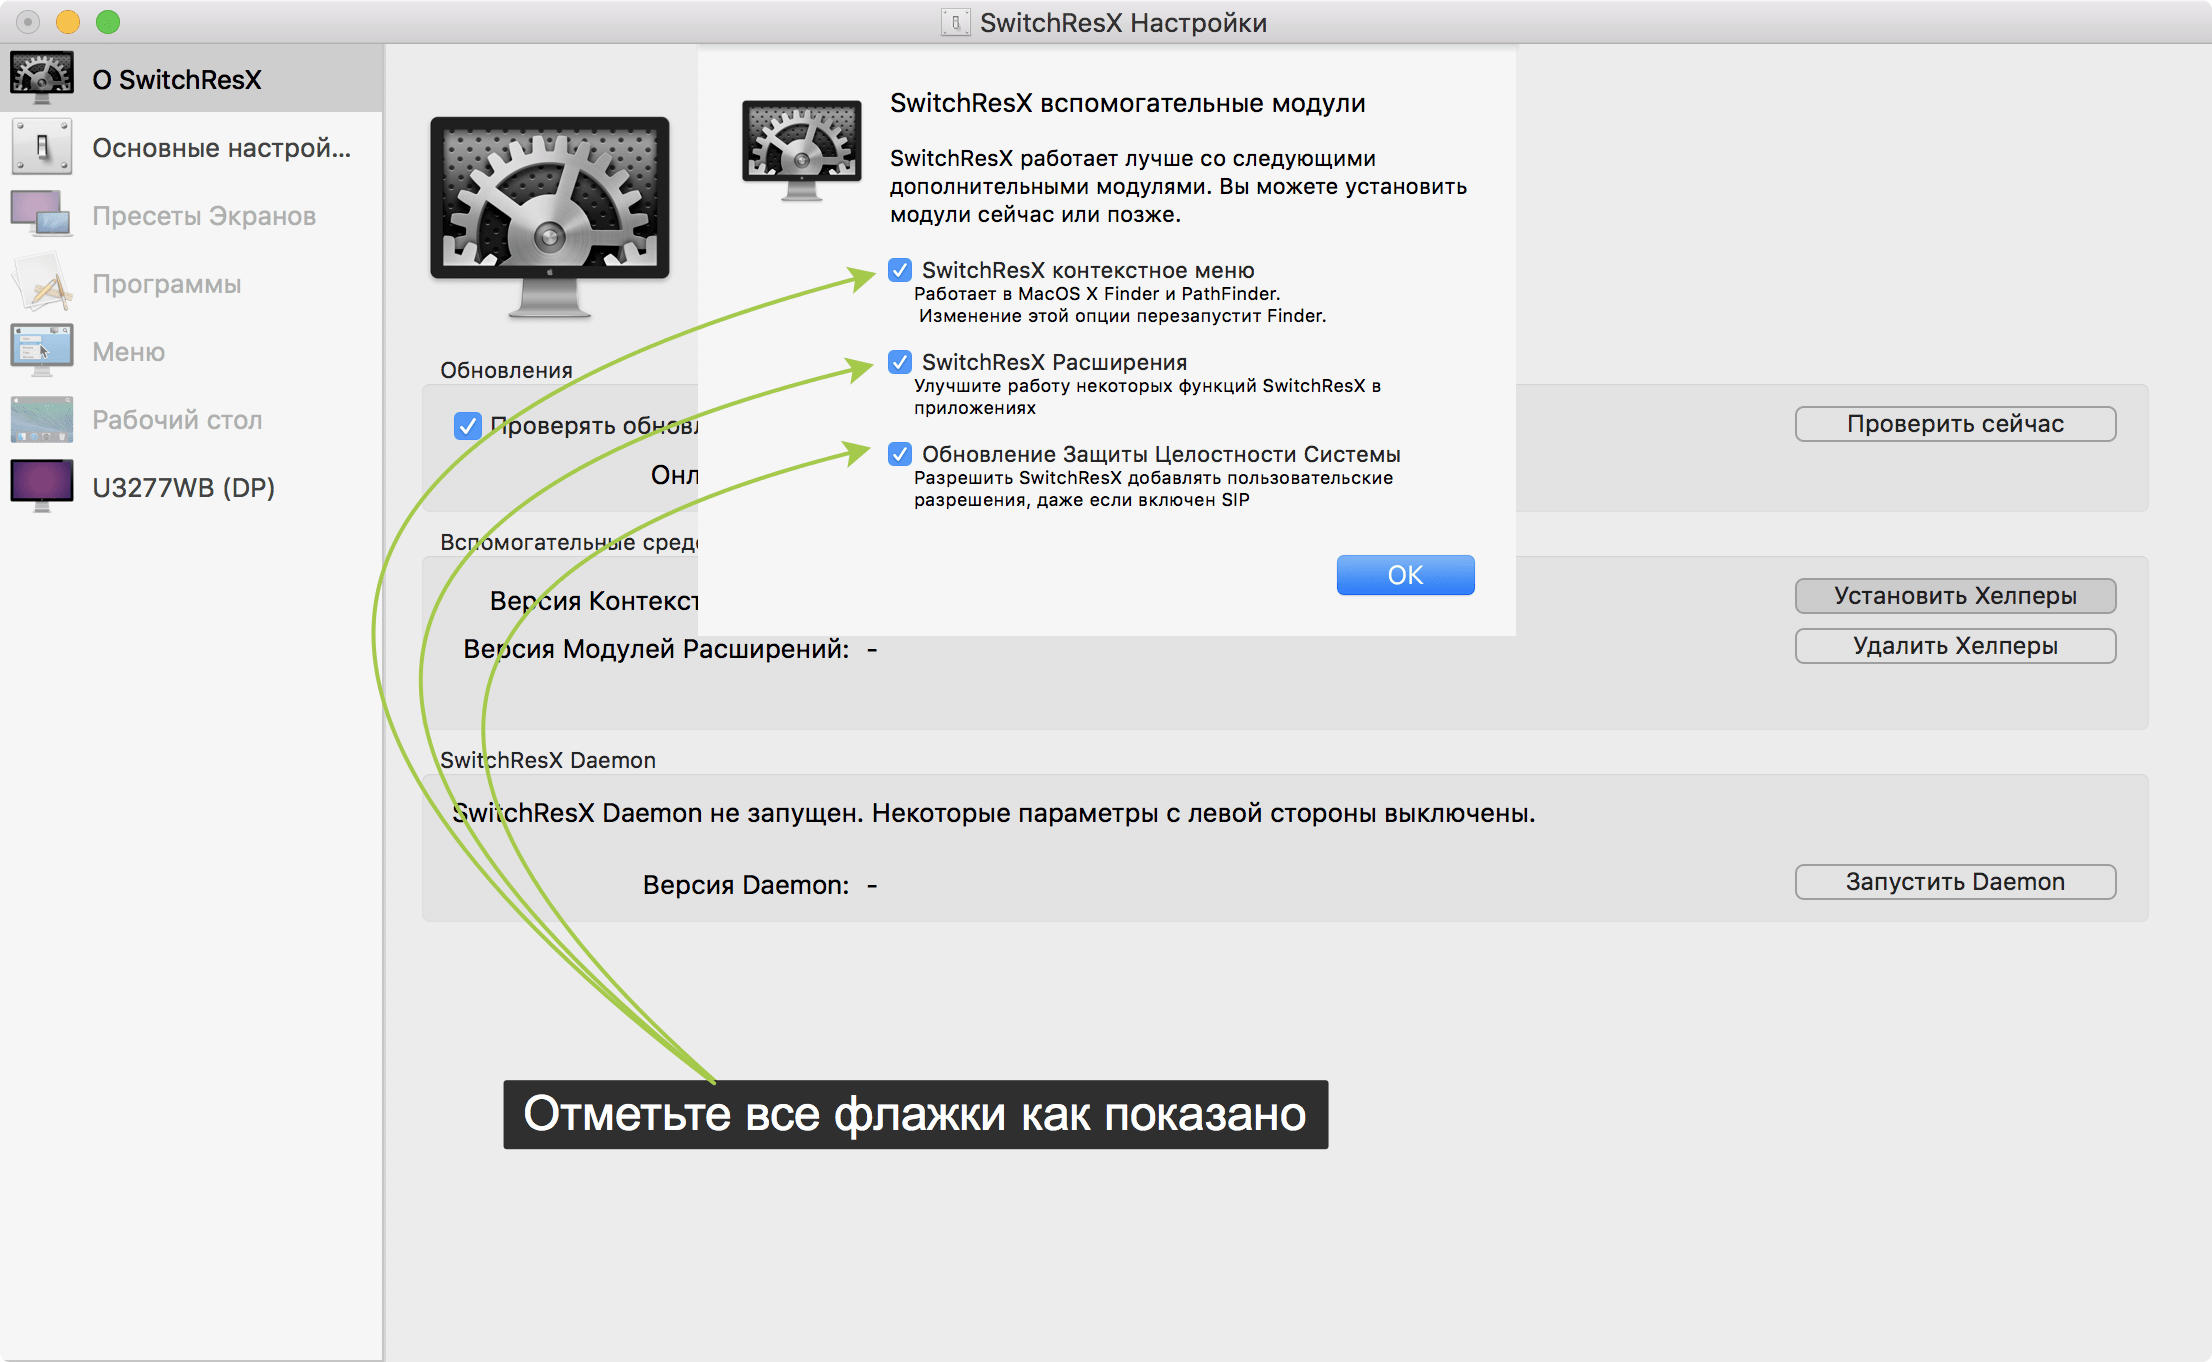Click the Запустить Daemon button
This screenshot has width=2212, height=1362.
coord(1955,882)
